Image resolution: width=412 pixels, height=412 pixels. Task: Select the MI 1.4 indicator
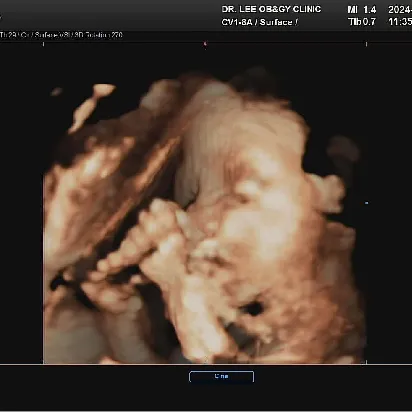pos(362,10)
